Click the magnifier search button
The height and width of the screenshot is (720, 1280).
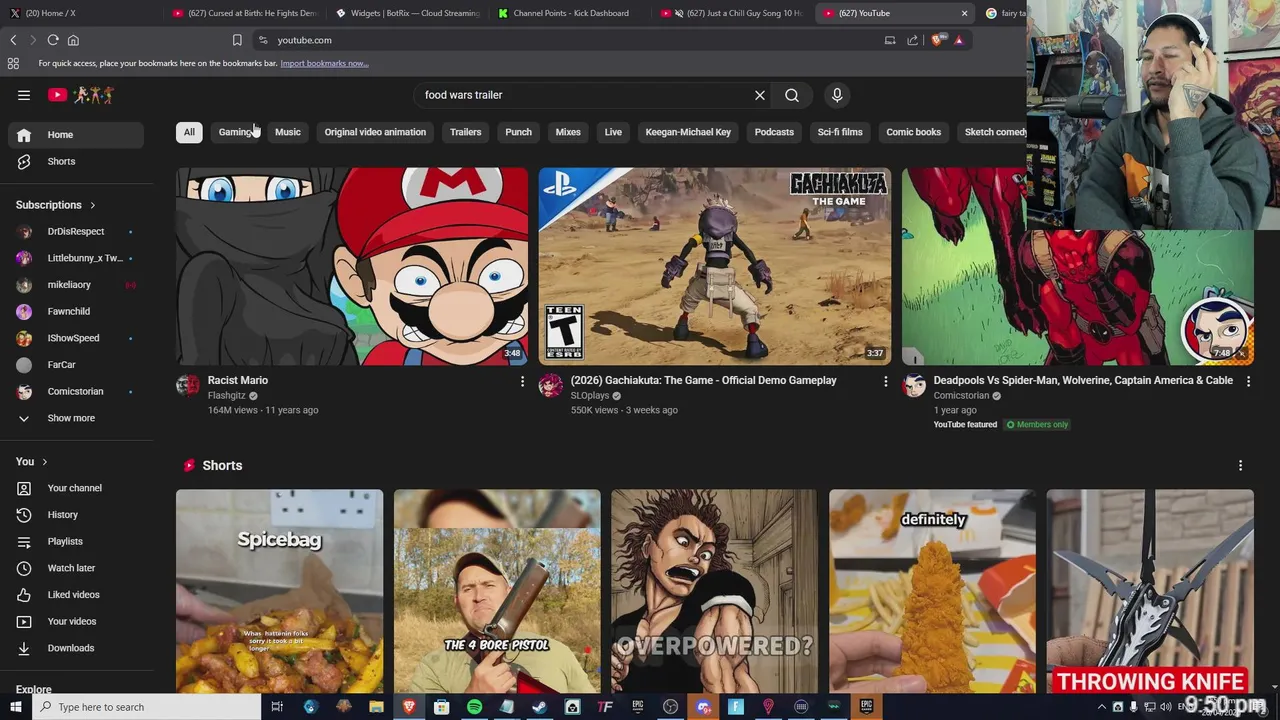pyautogui.click(x=792, y=95)
